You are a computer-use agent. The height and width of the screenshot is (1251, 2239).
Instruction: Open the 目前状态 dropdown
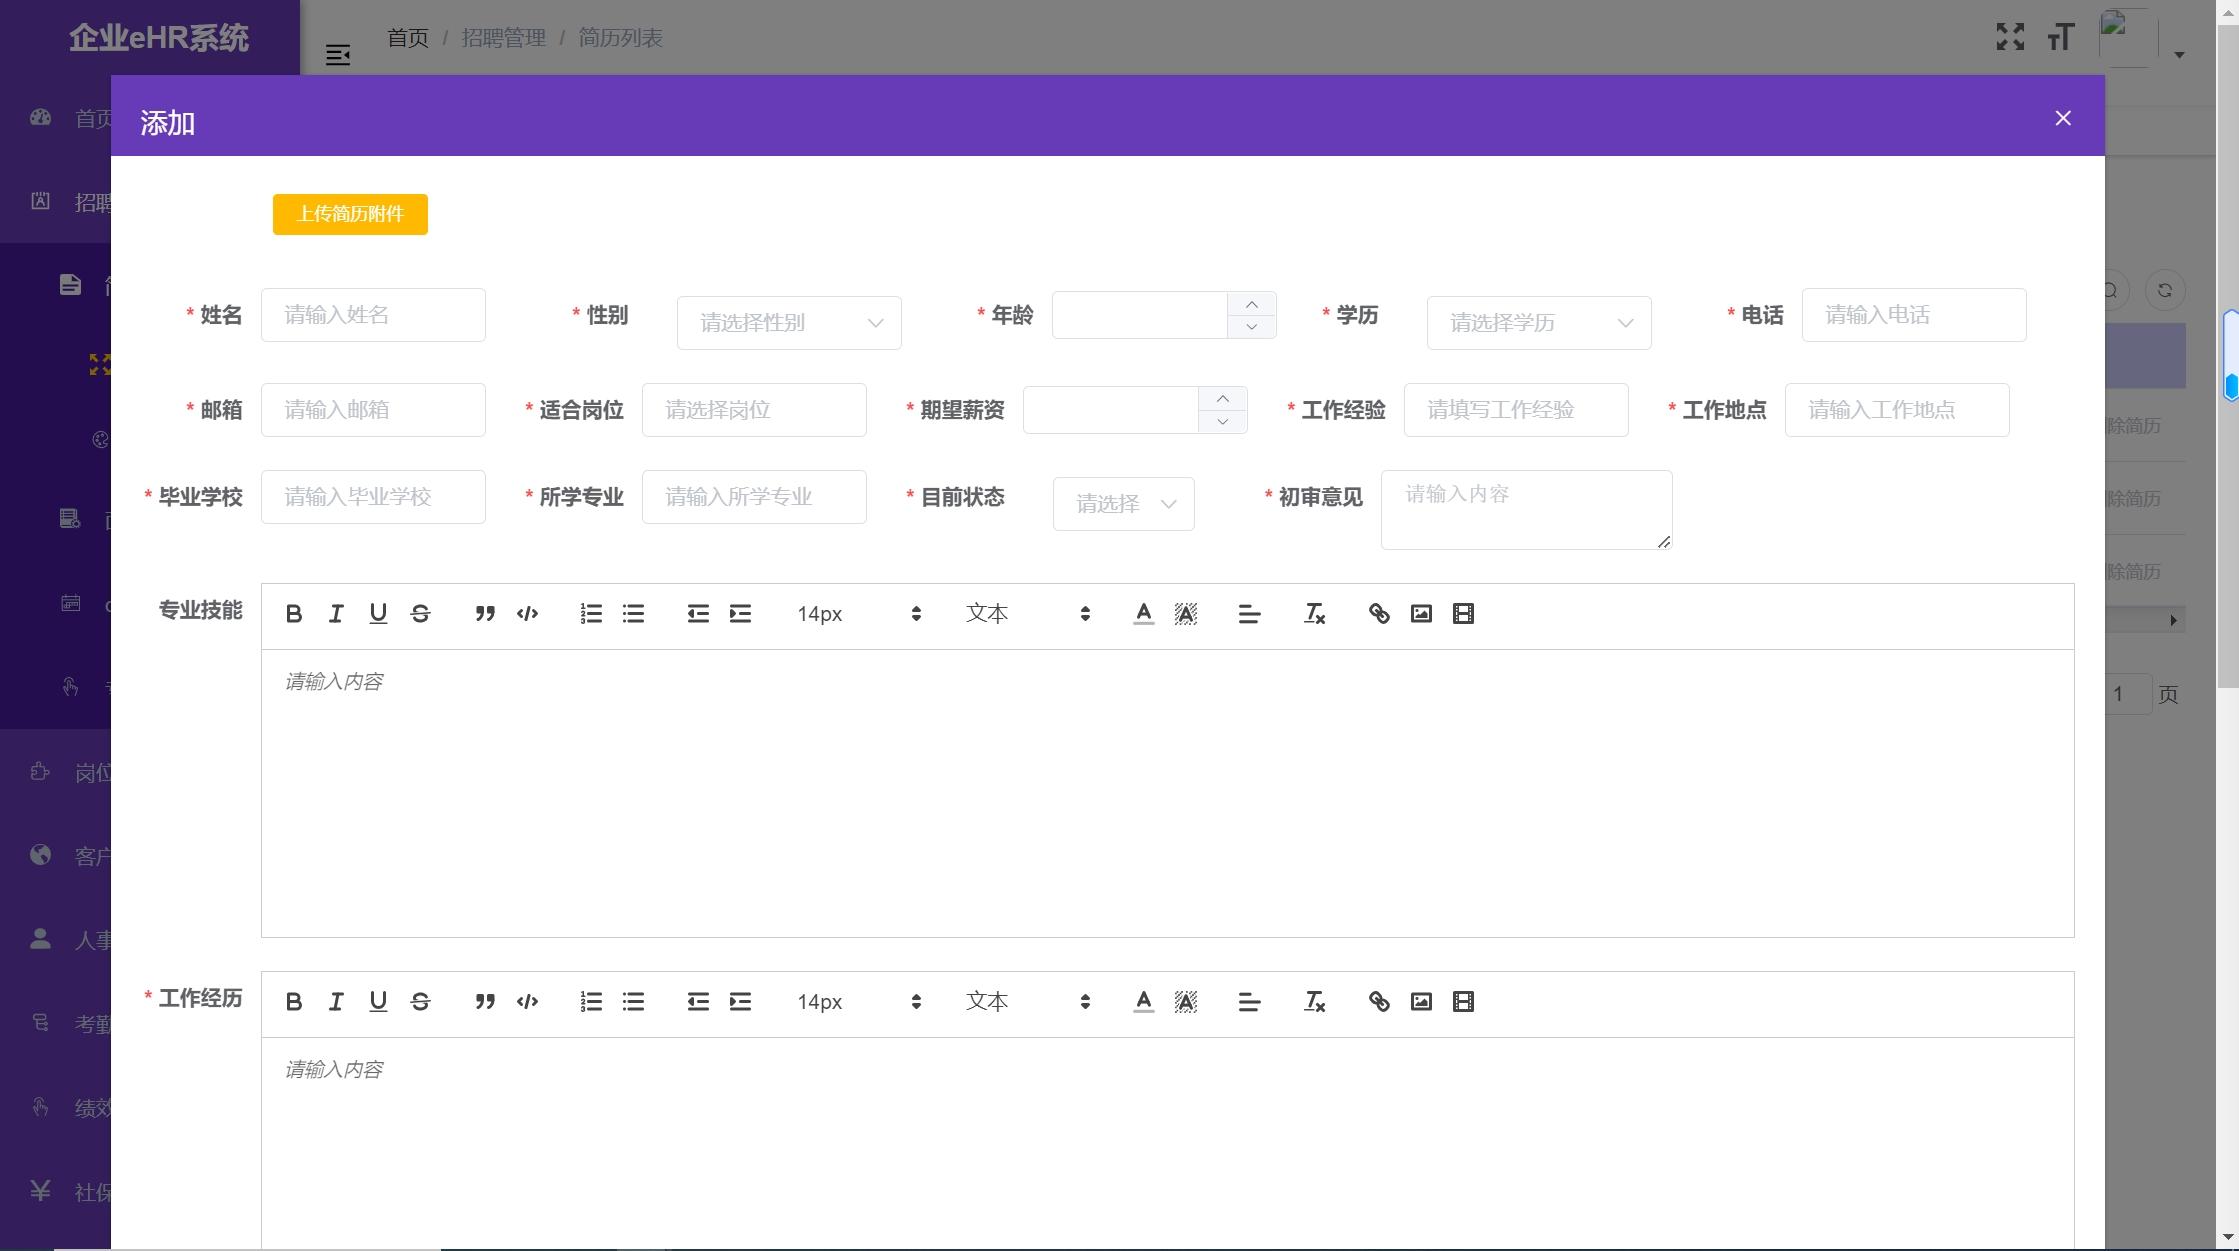1123,504
